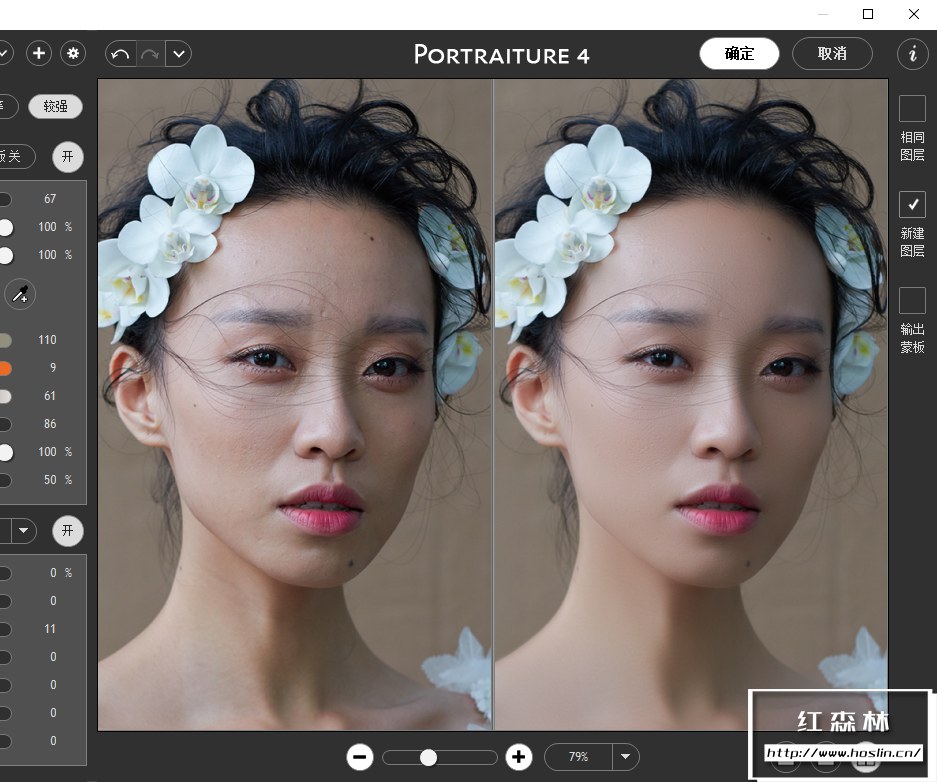Viewport: 937px width, 782px height.
Task: Select the skin tone eyedropper picker
Action: [18, 294]
